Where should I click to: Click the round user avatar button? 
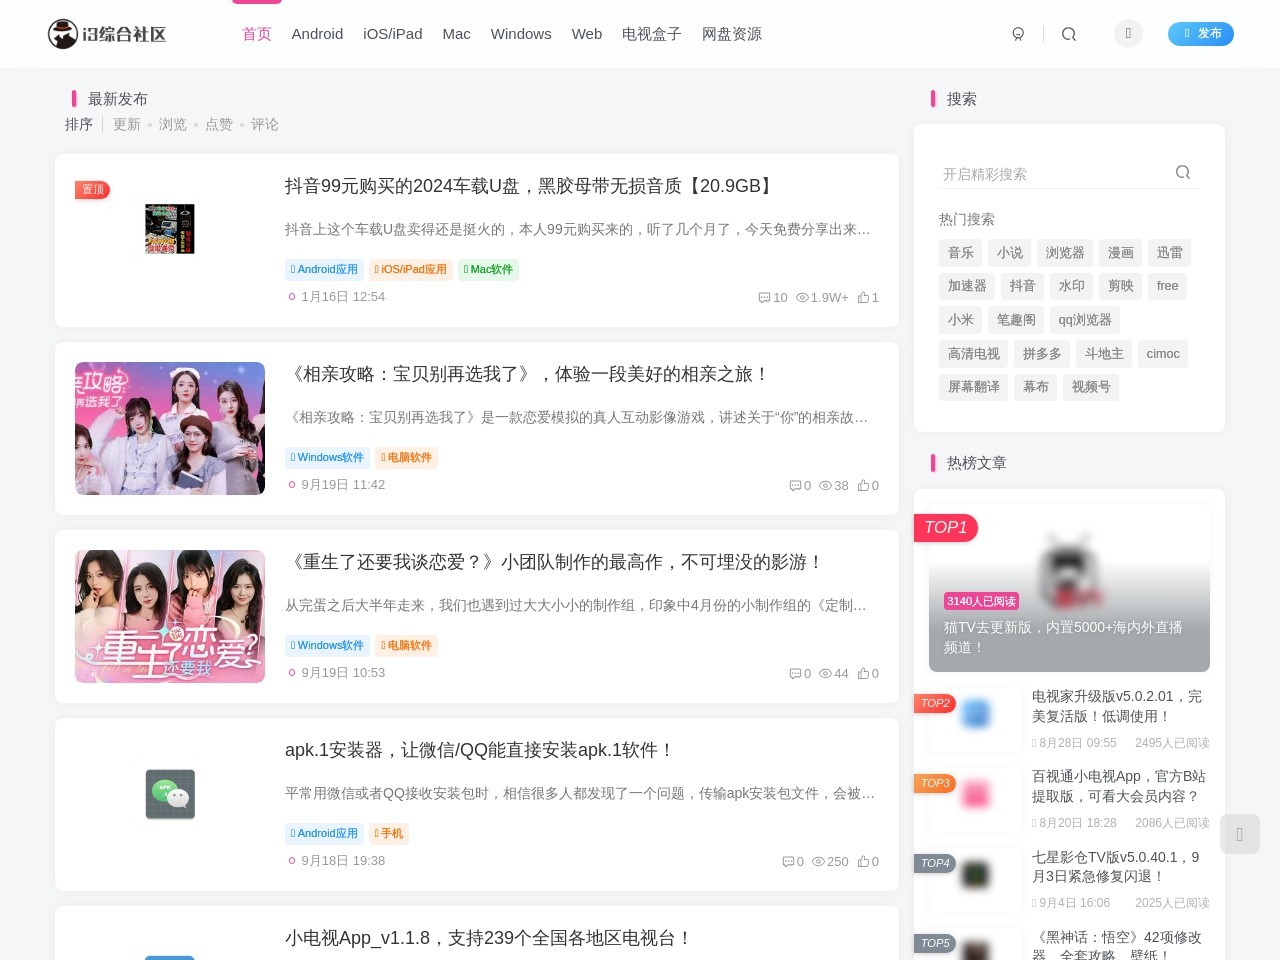tap(1128, 34)
